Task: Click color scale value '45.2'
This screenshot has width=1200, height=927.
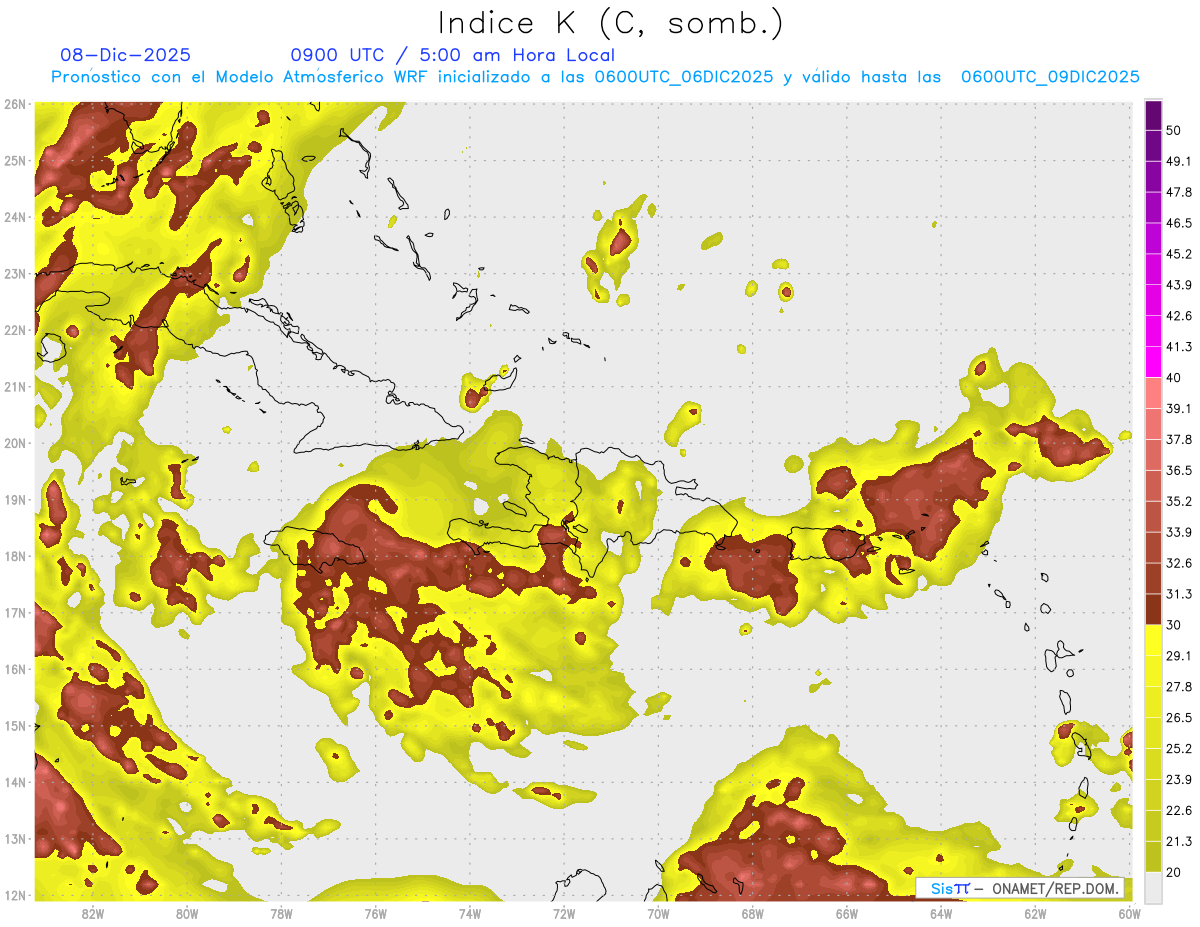Action: pos(1178,254)
